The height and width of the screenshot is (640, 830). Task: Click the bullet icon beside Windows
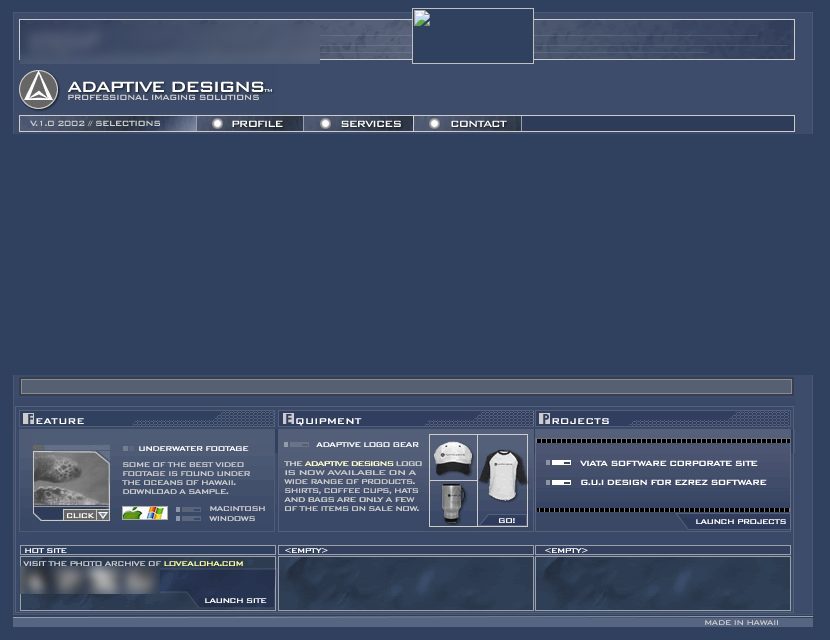click(x=189, y=519)
